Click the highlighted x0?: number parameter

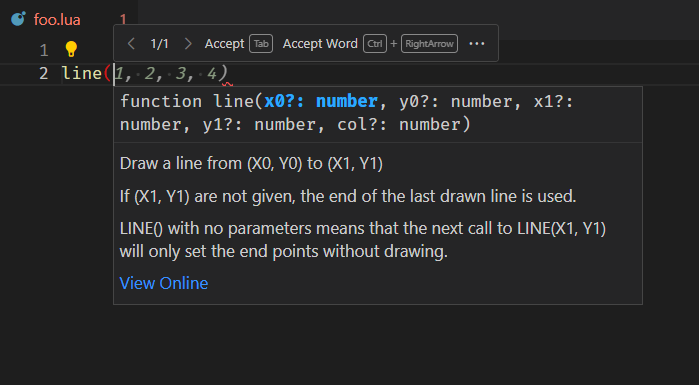(321, 101)
